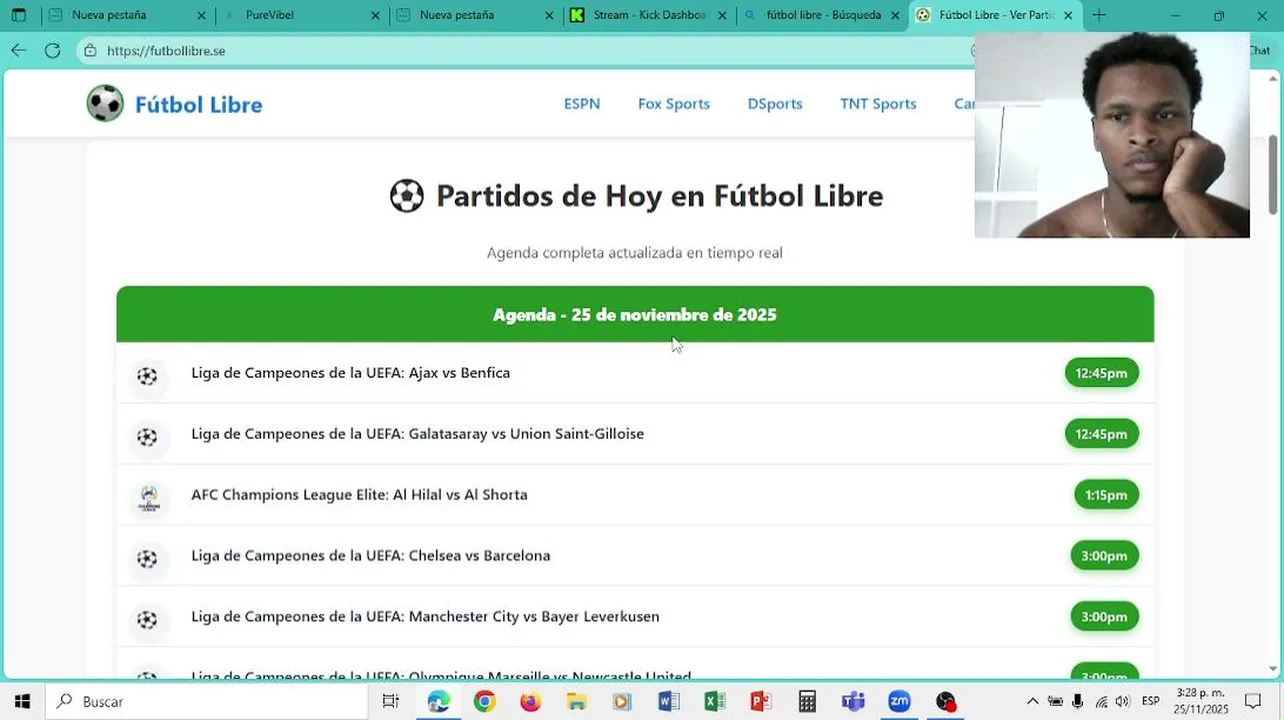Click 3:00pm time badge for Chelsea vs Barcelona

(1104, 556)
